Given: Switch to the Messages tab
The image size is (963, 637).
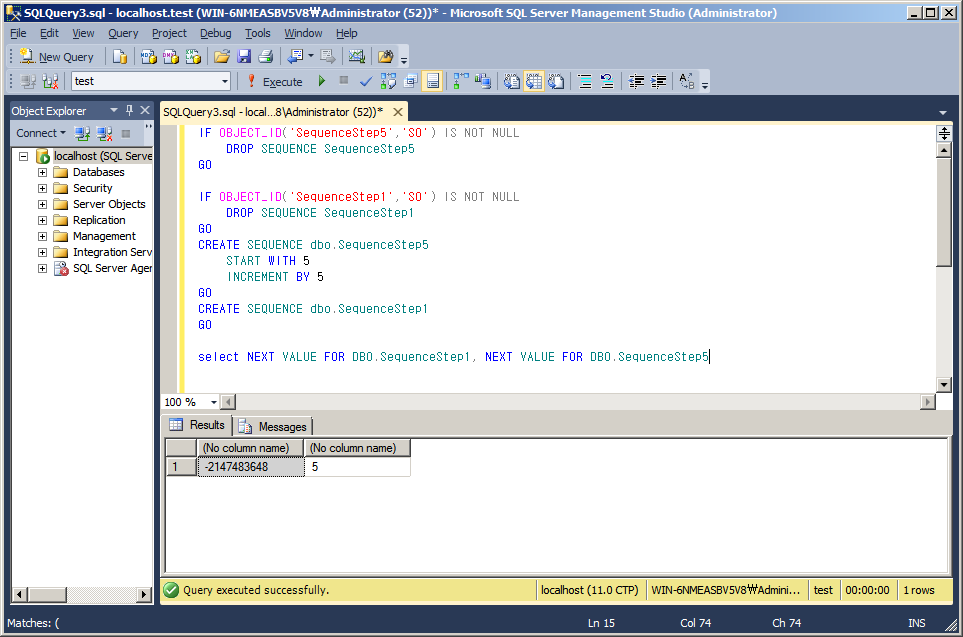Looking at the screenshot, I should pos(273,426).
